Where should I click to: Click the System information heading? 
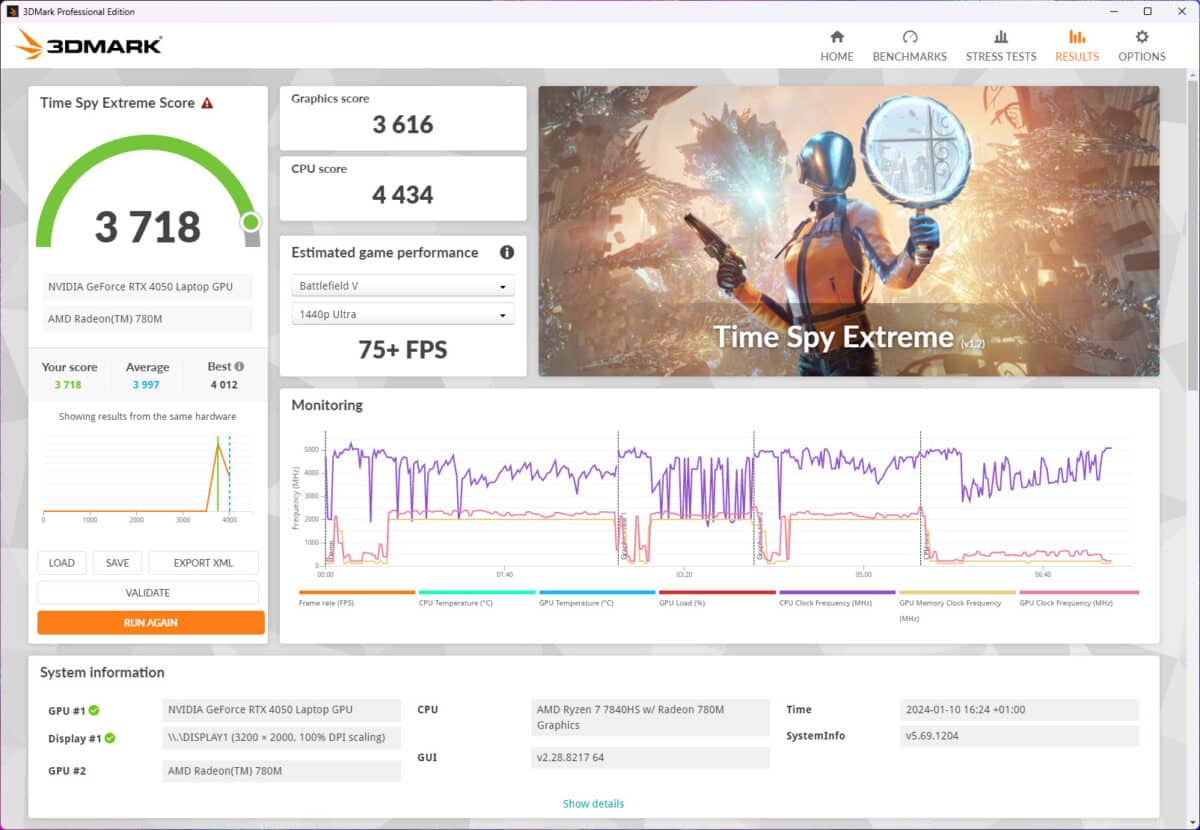coord(102,673)
